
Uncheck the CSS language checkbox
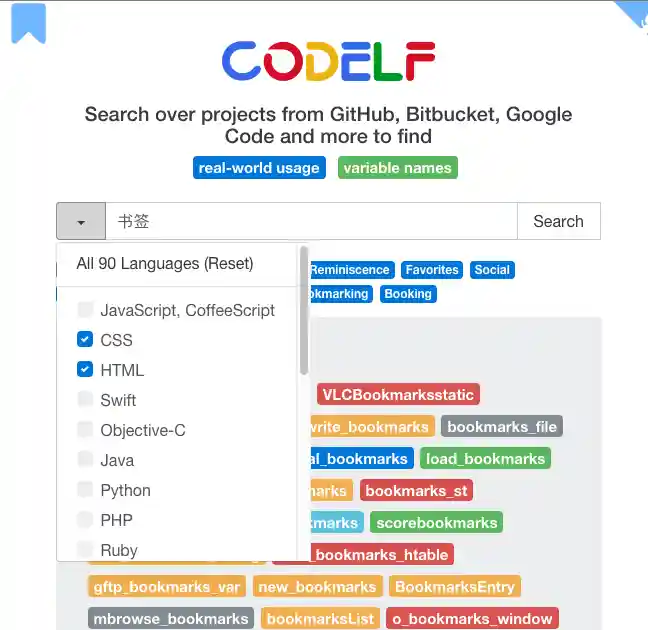(85, 340)
